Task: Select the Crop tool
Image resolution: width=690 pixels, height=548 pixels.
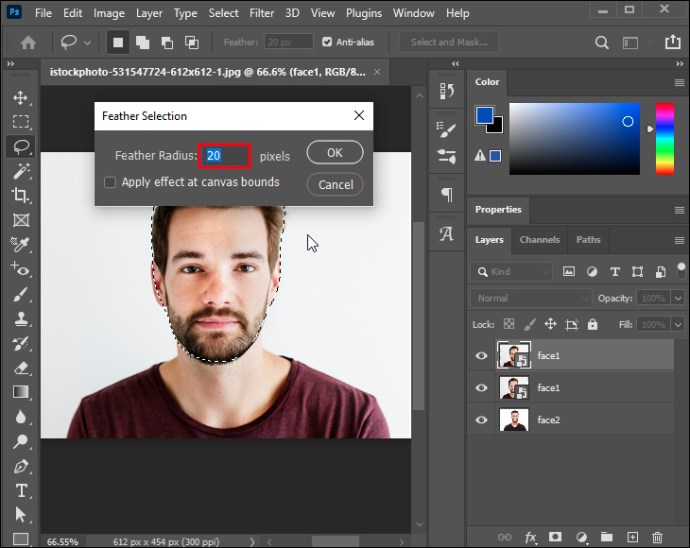Action: tap(21, 195)
